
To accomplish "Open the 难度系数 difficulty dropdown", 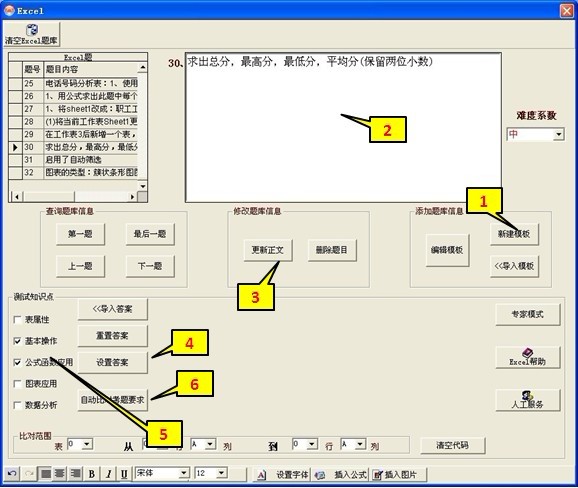I will click(x=559, y=134).
